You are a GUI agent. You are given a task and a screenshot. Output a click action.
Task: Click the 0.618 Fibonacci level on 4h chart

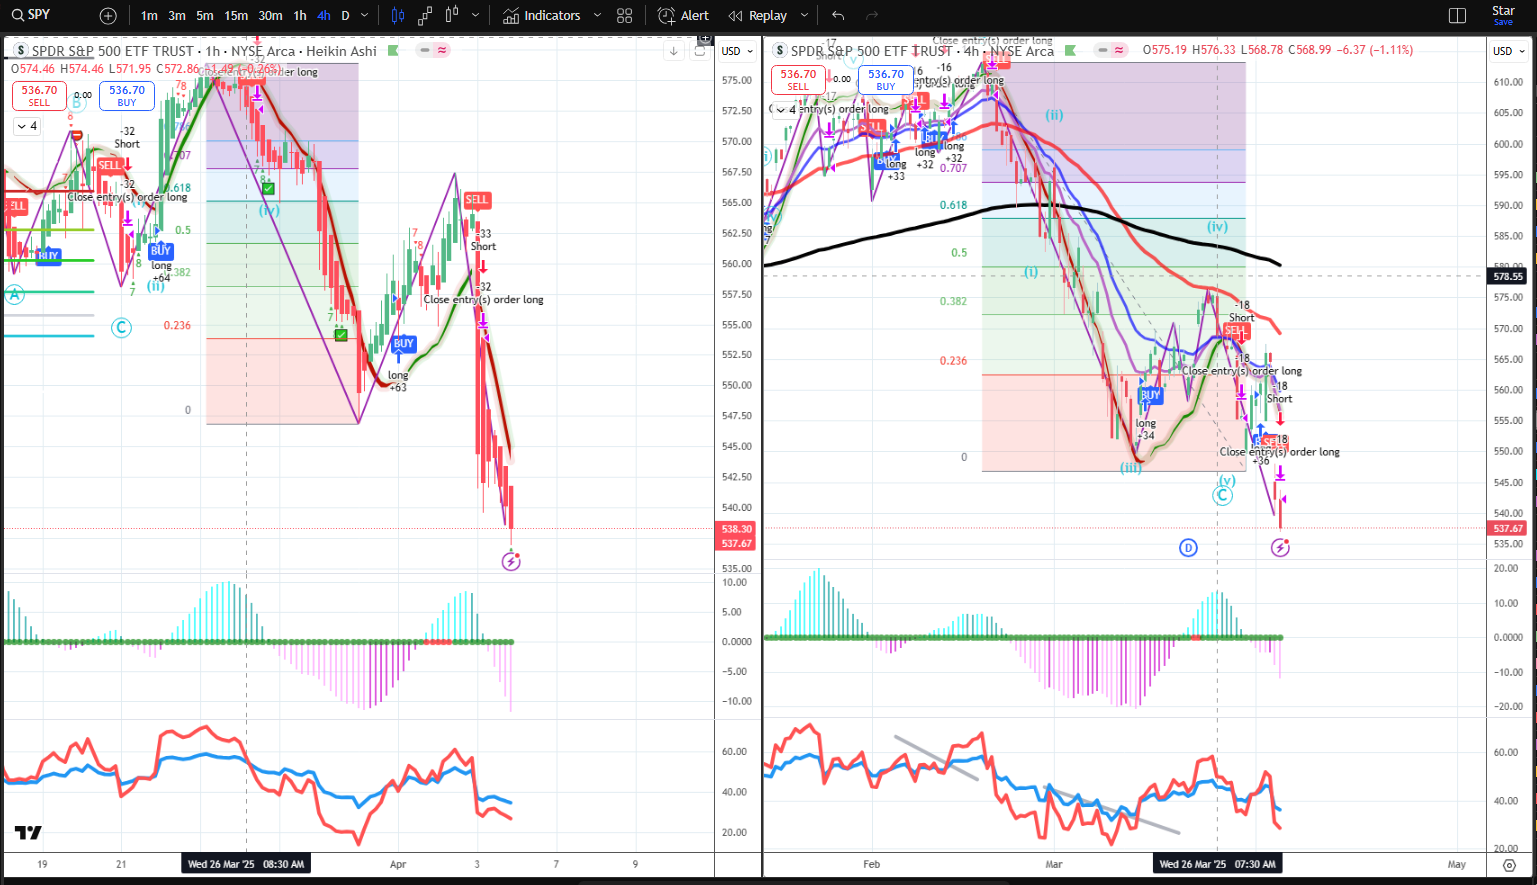pyautogui.click(x=954, y=205)
